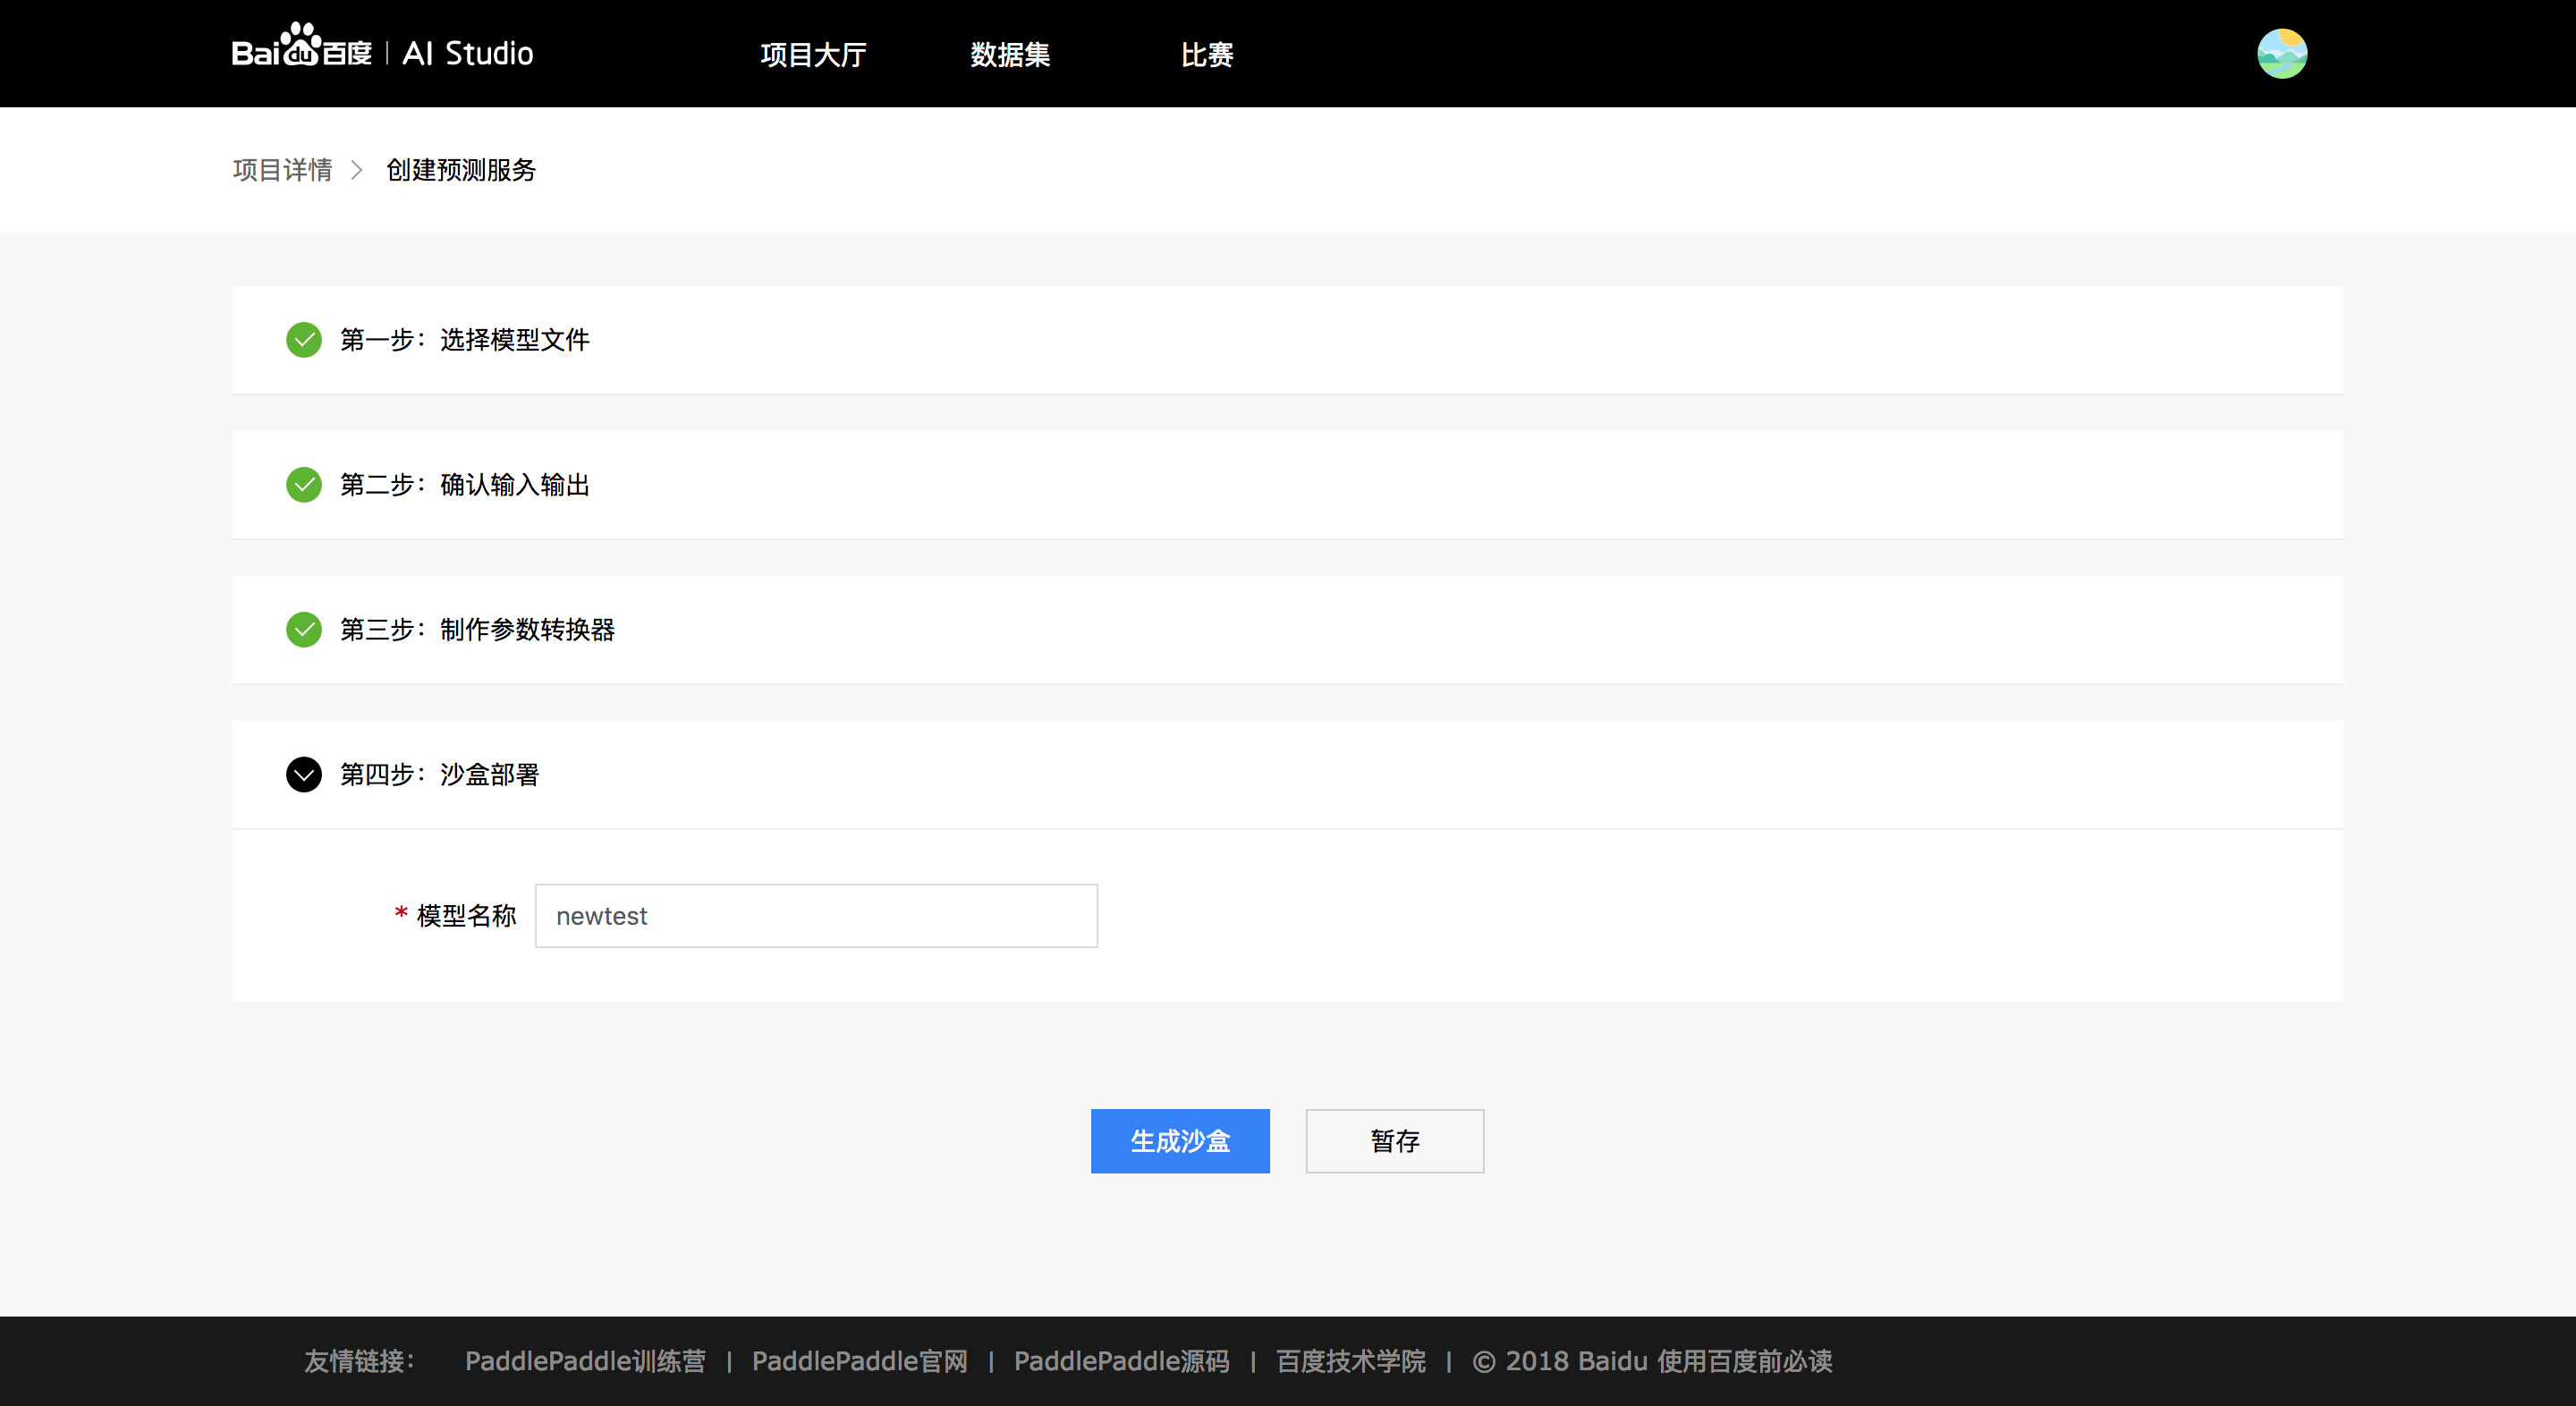This screenshot has width=2576, height=1406.
Task: Expand 第三步：制作参数转换器 section
Action: [477, 630]
